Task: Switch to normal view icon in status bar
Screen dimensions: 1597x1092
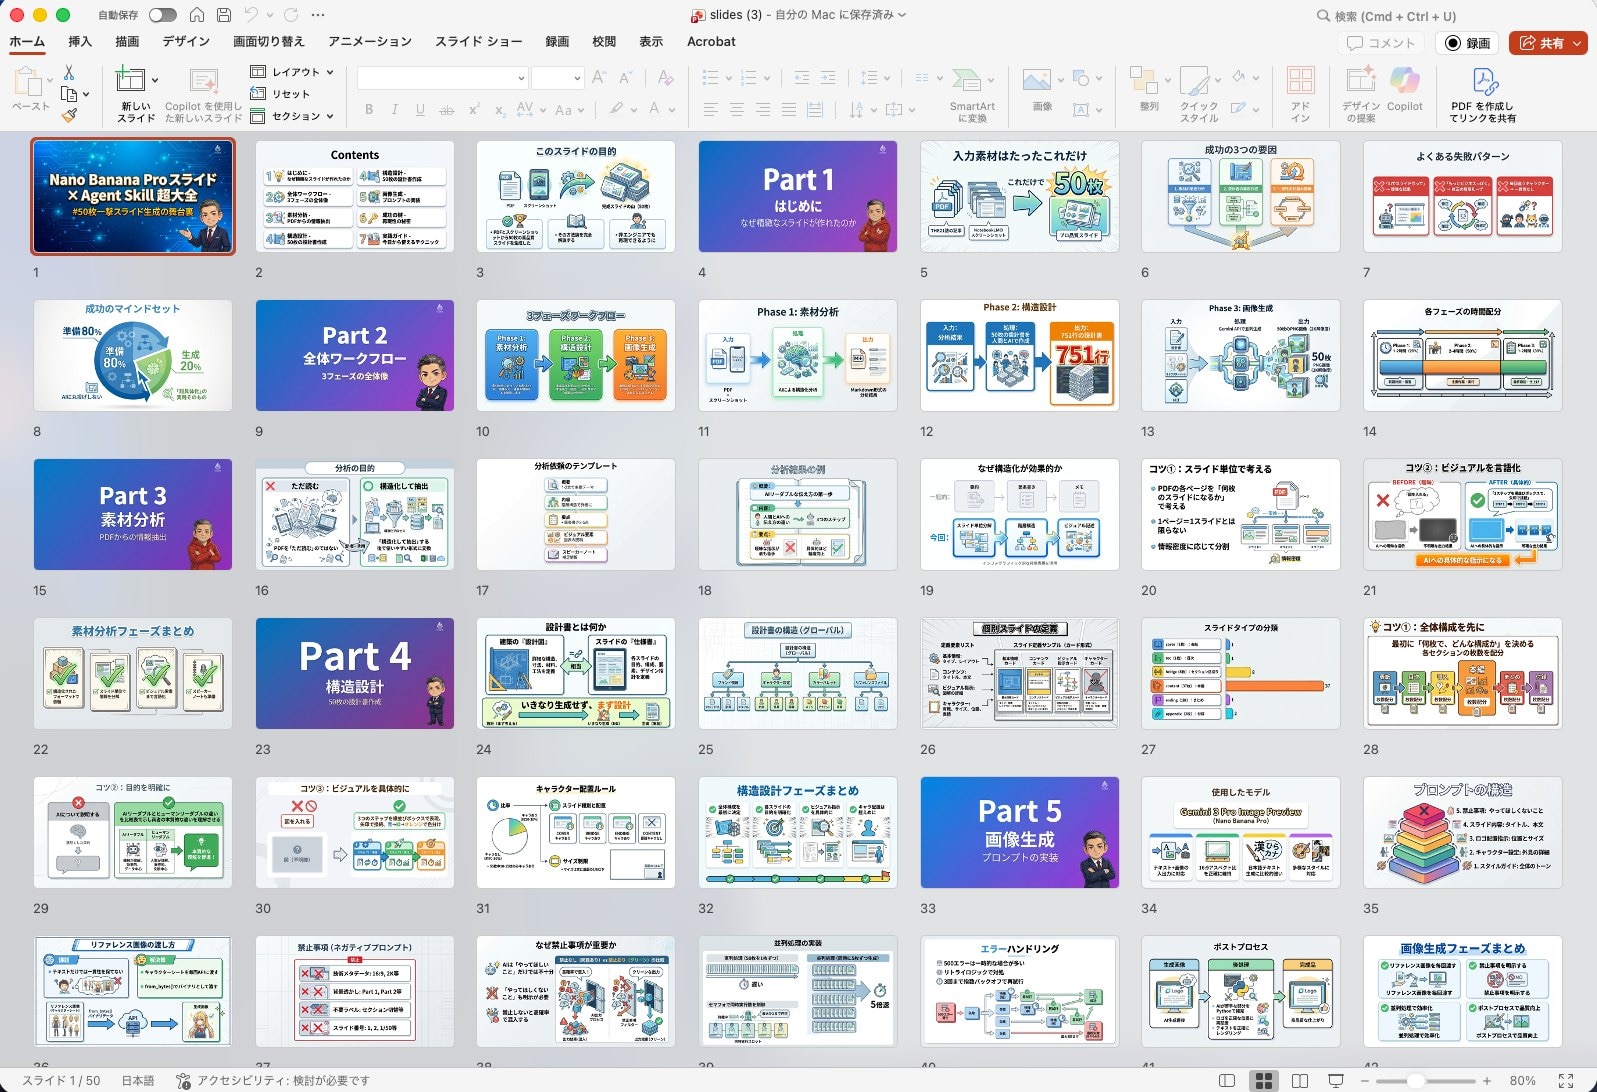Action: [1227, 1081]
